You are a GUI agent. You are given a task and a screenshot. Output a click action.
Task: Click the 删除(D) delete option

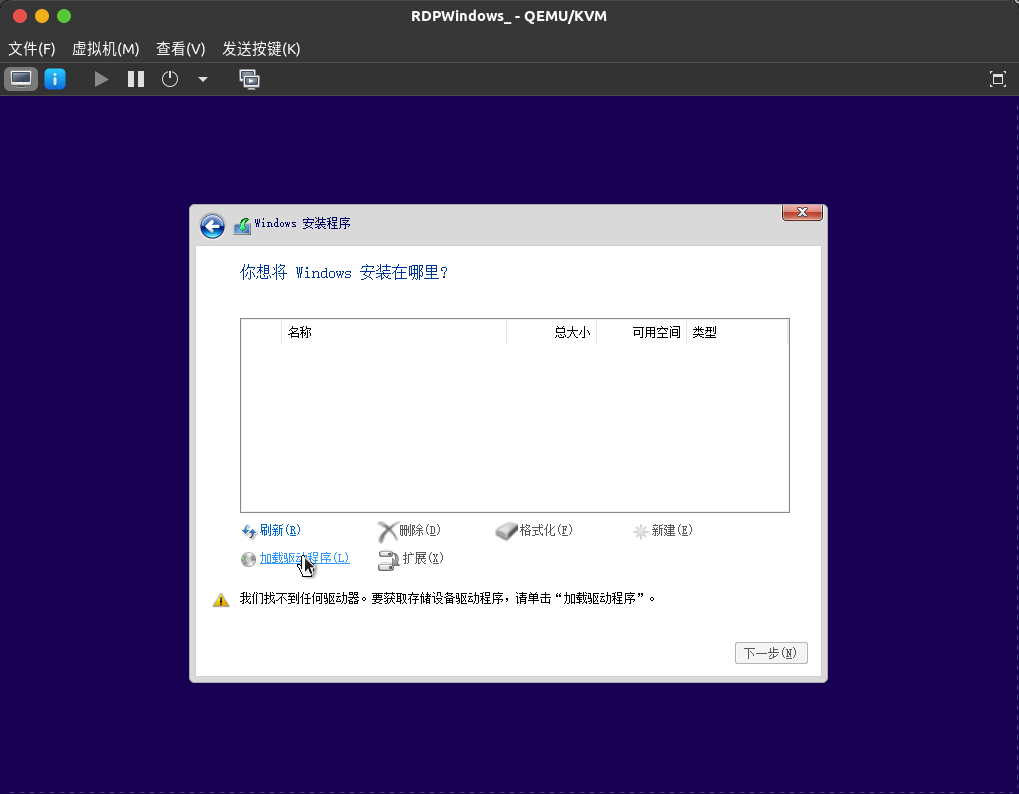point(420,530)
